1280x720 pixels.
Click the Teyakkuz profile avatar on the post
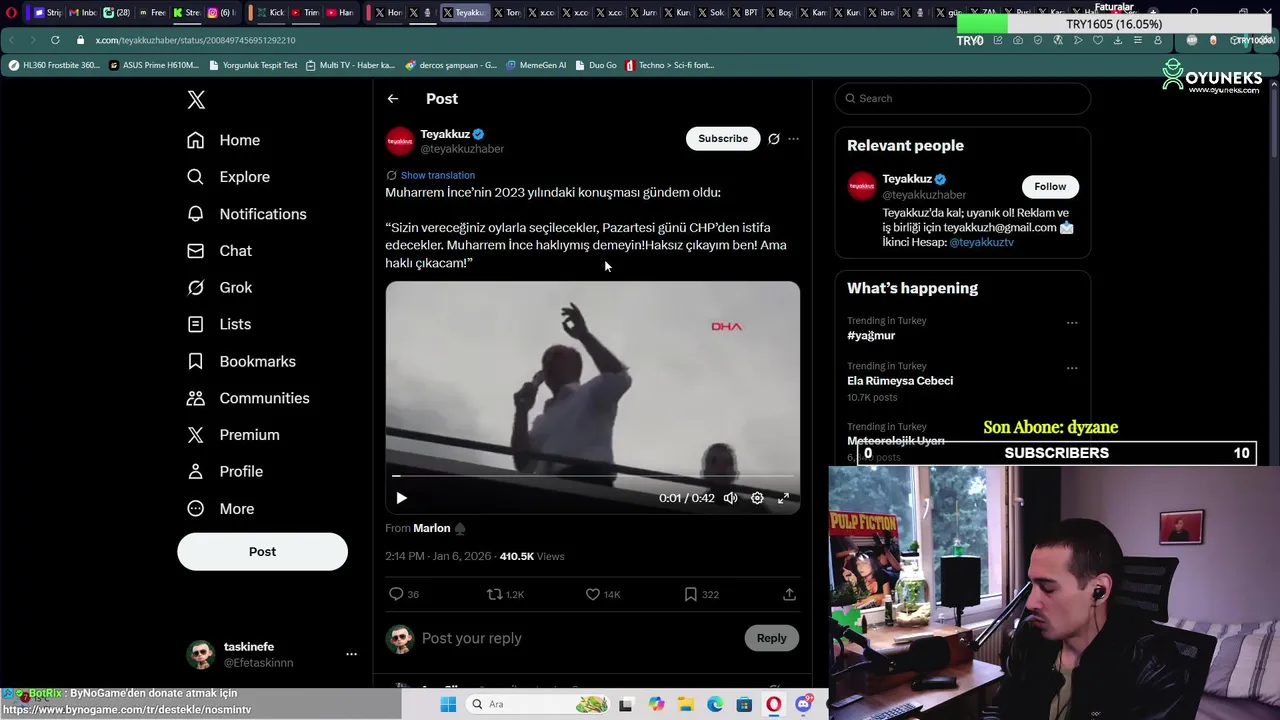400,141
